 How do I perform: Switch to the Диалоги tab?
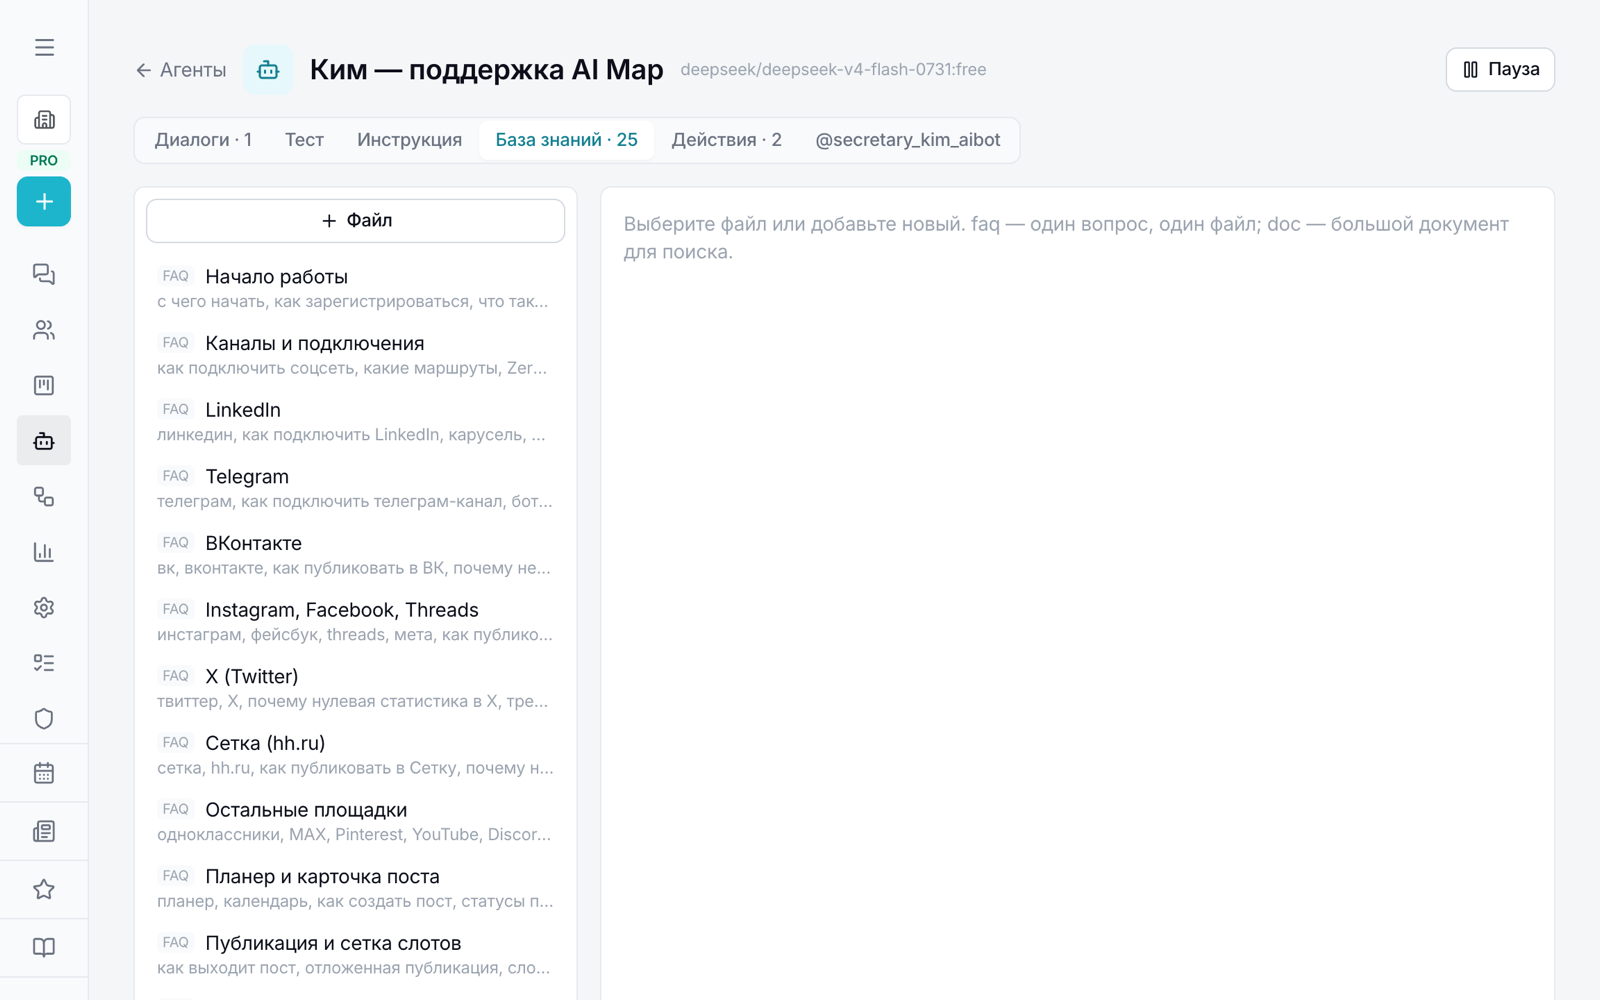pyautogui.click(x=203, y=140)
